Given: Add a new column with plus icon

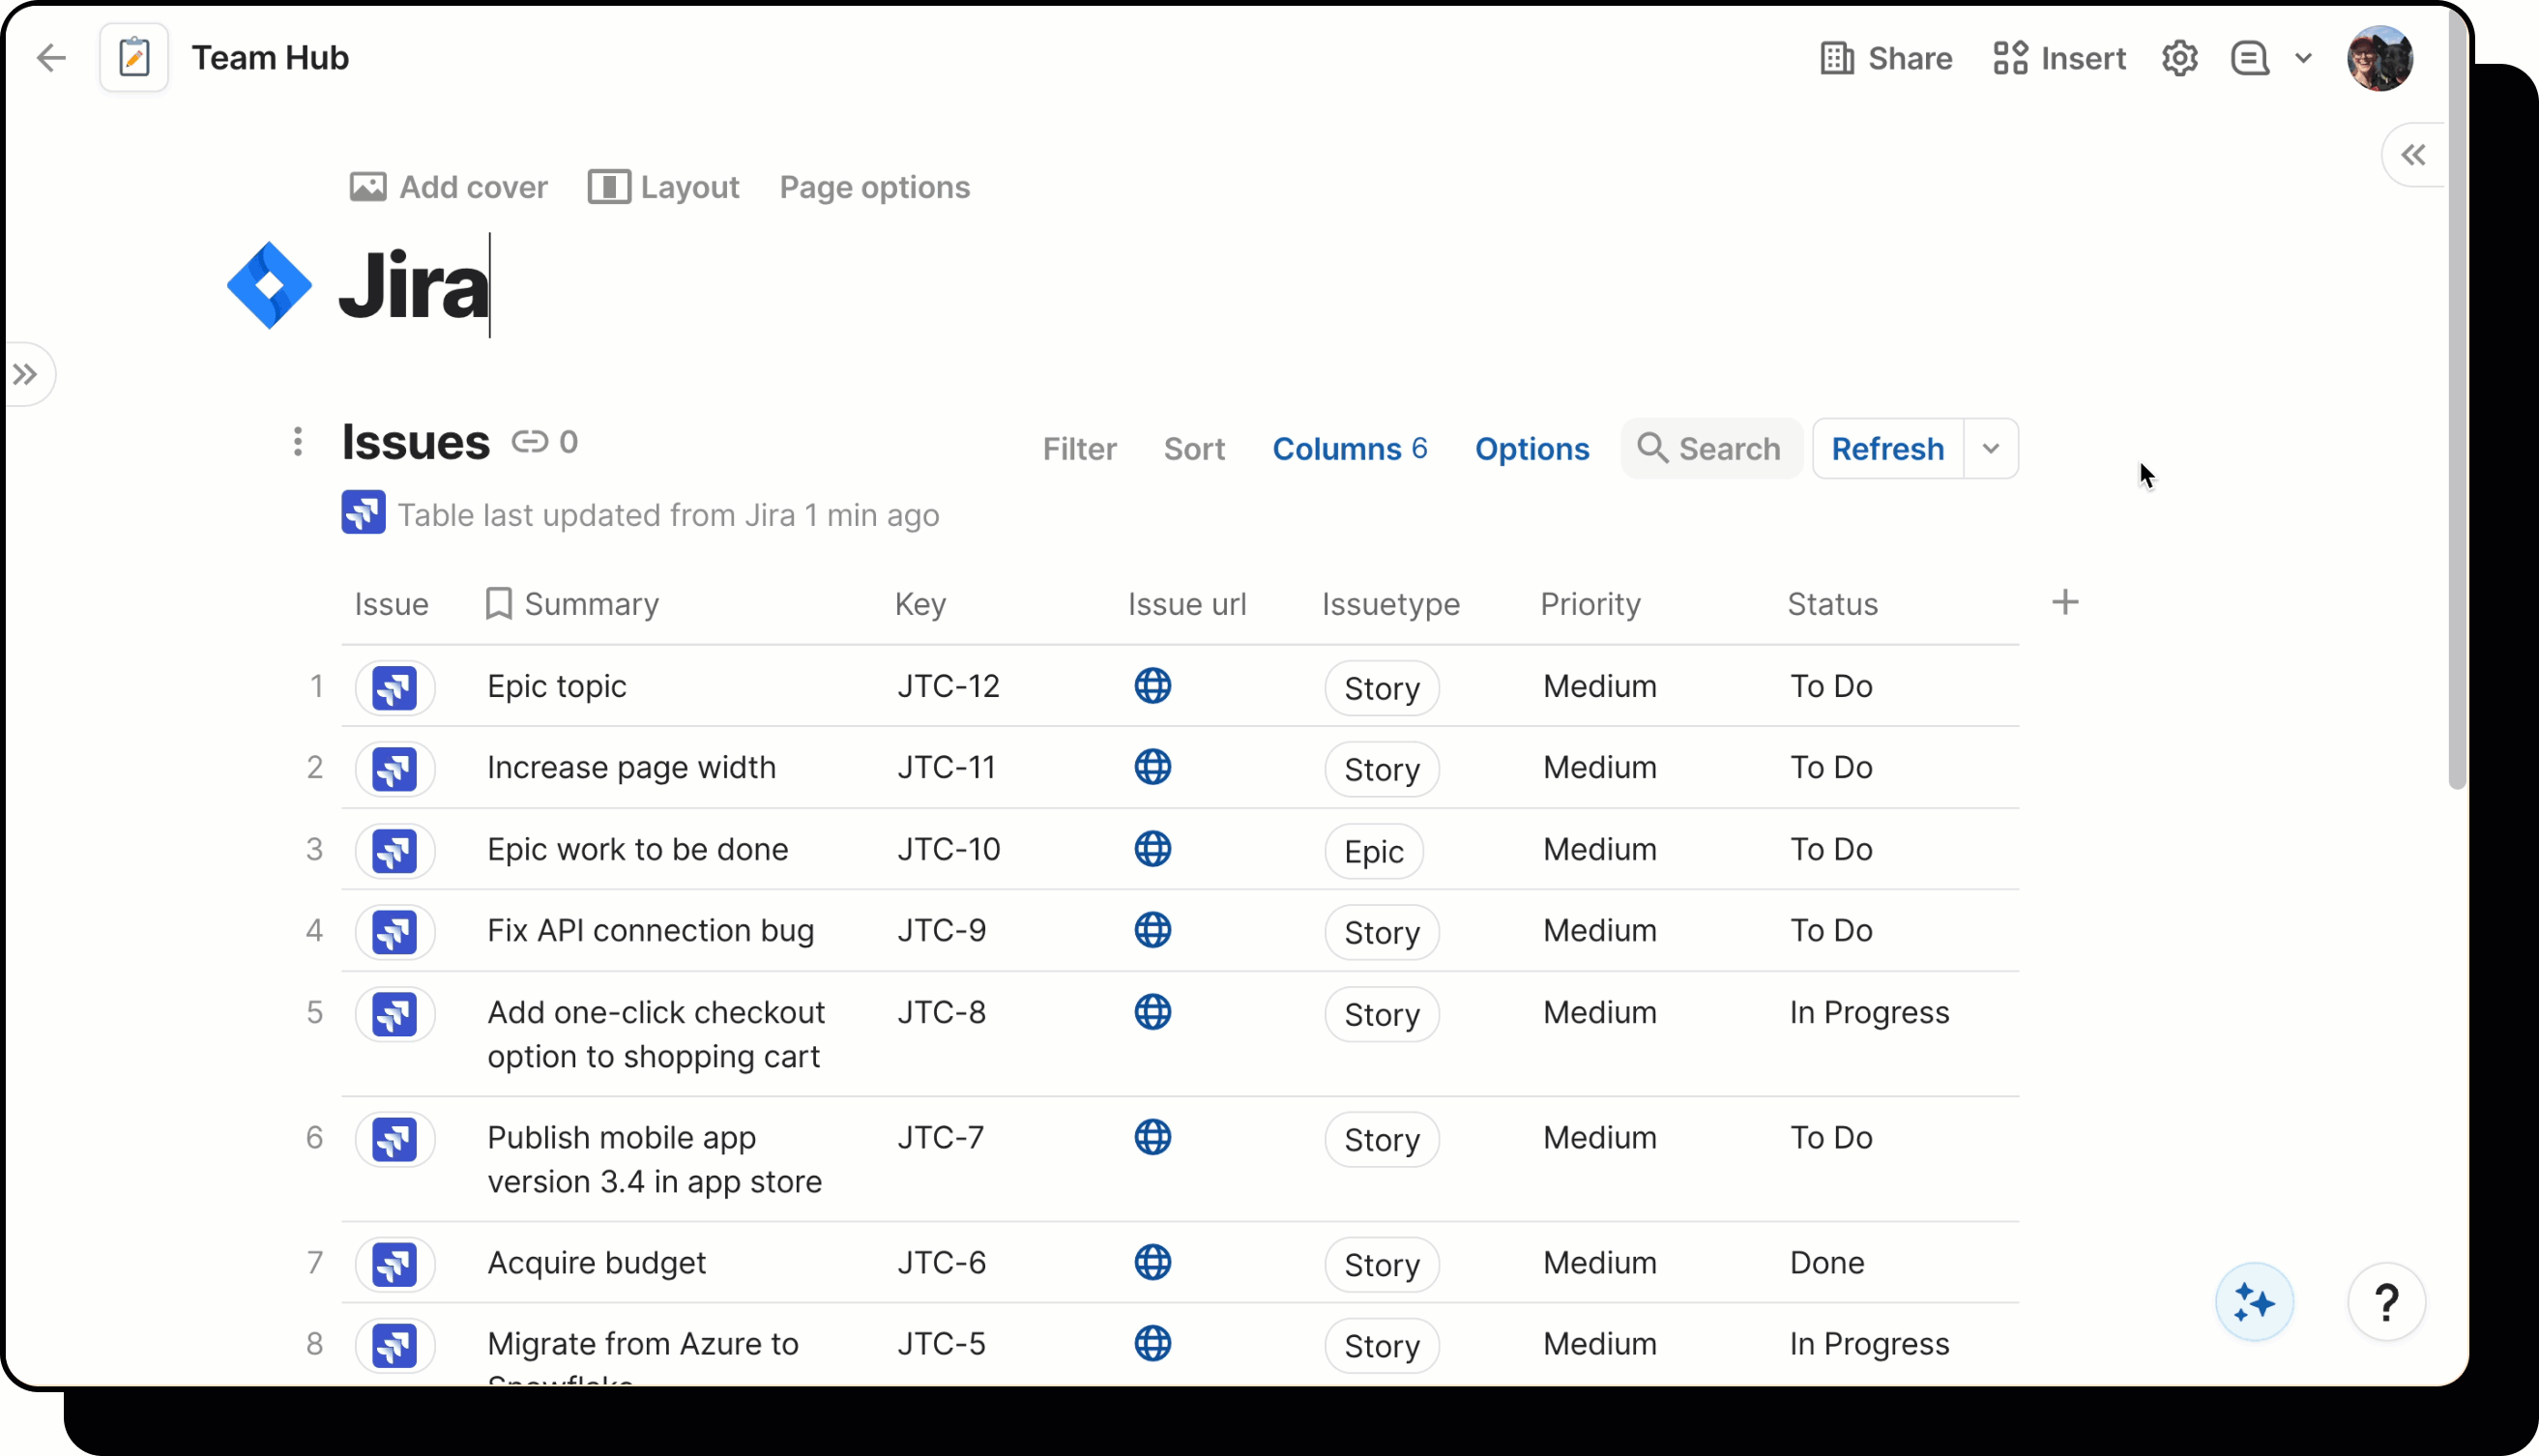Looking at the screenshot, I should tap(2065, 603).
